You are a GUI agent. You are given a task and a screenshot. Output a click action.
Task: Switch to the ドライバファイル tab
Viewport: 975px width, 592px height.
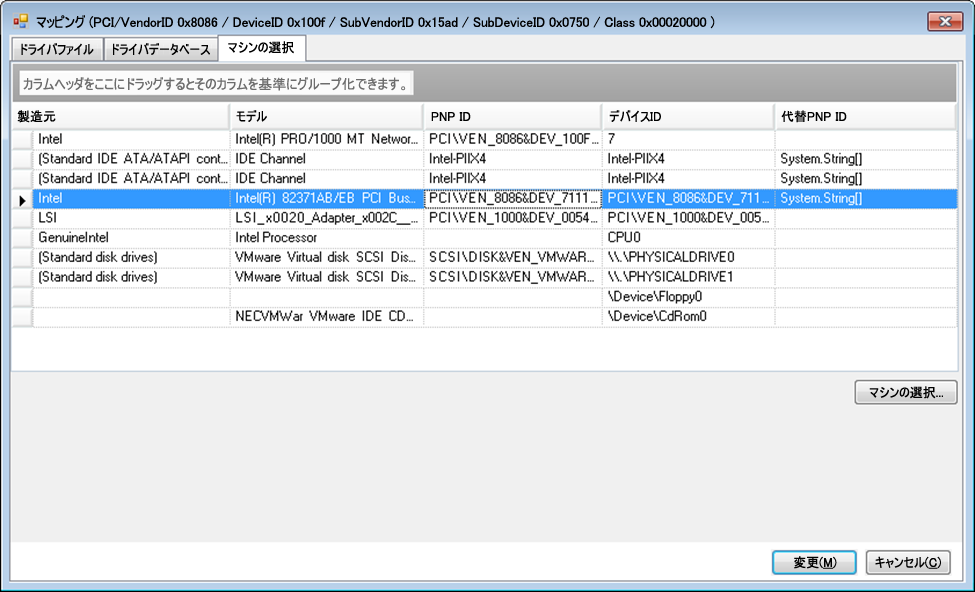pos(57,49)
